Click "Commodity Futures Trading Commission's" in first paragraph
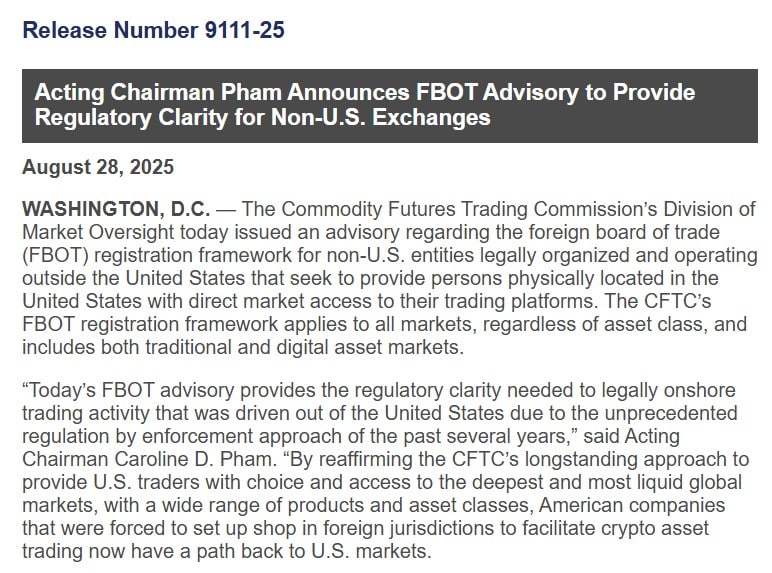 coord(442,208)
